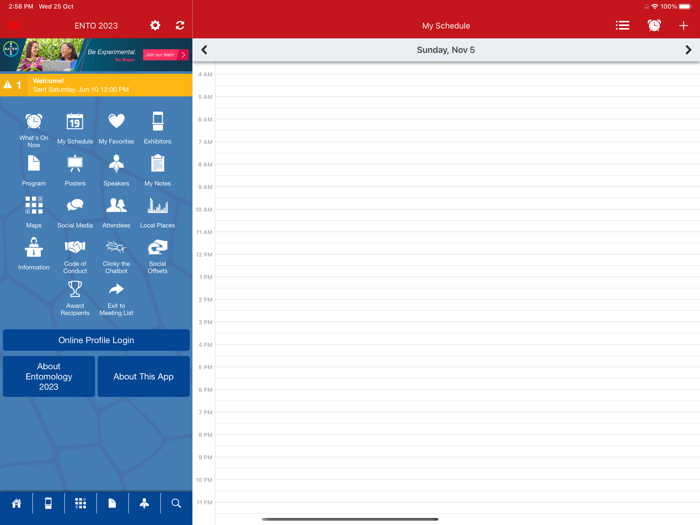Open the hamburger menu in header

pos(14,25)
